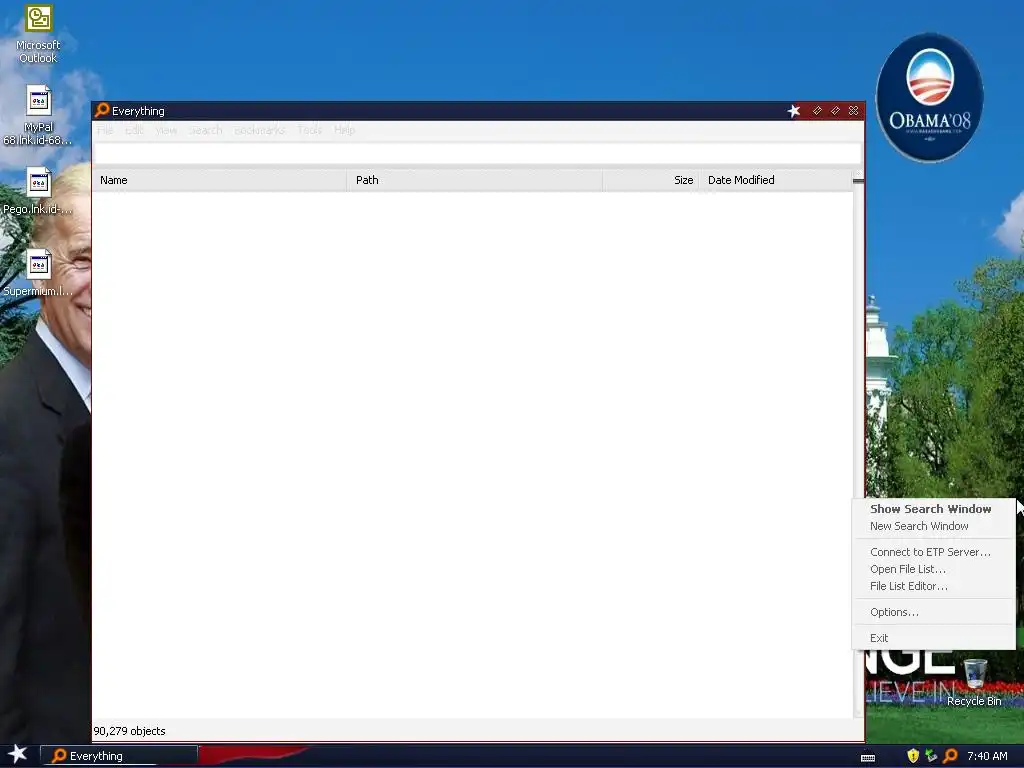Select the Supermium shortcut desktop icon
Screen dimensions: 1024x768
38,274
